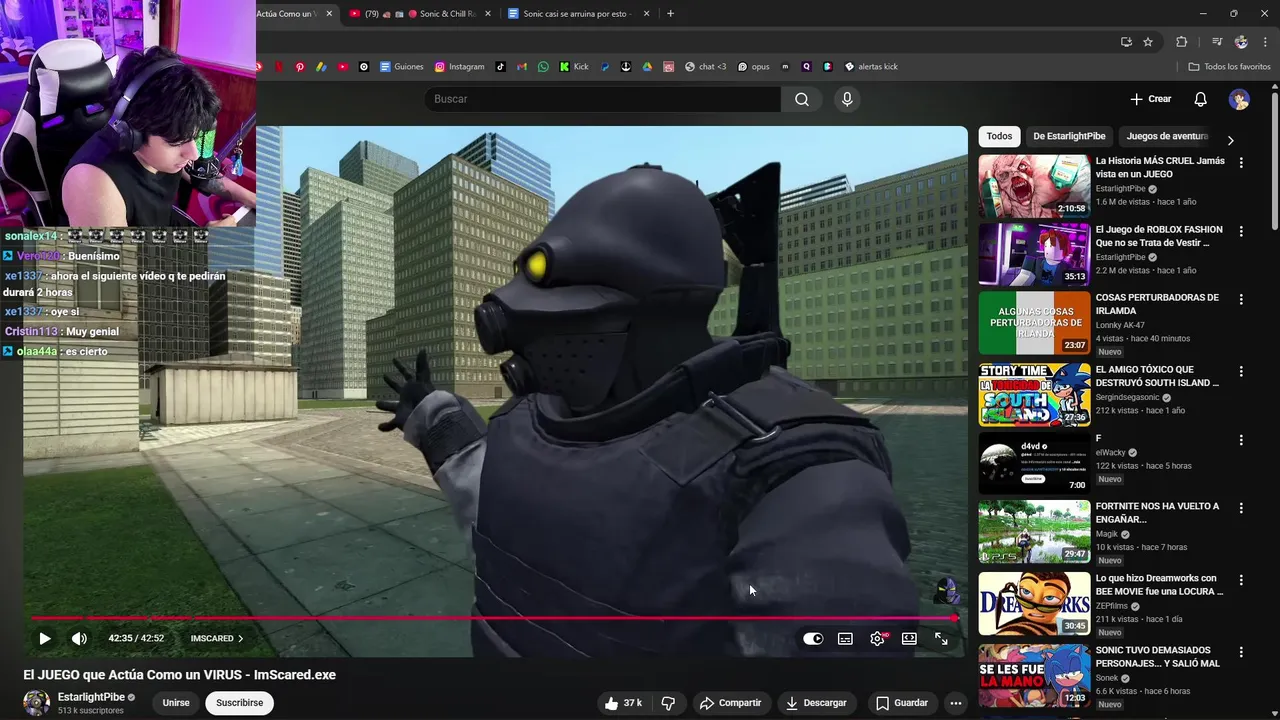Open the Kick bookmark

pyautogui.click(x=574, y=67)
